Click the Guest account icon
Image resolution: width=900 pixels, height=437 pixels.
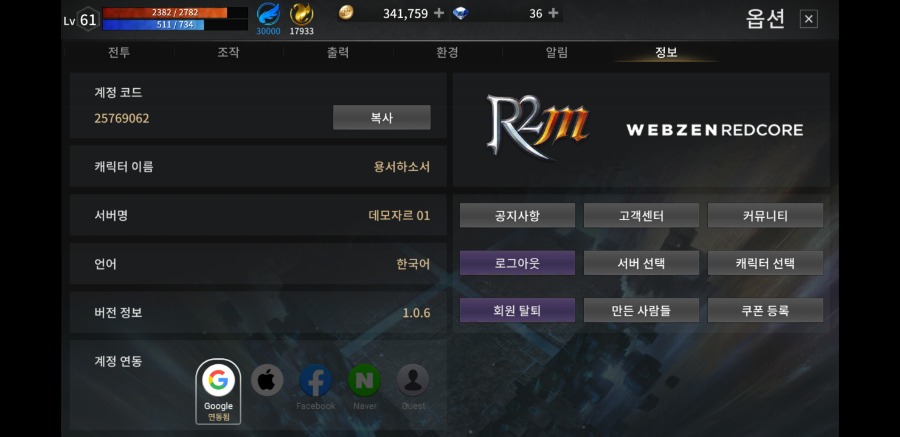[x=413, y=380]
